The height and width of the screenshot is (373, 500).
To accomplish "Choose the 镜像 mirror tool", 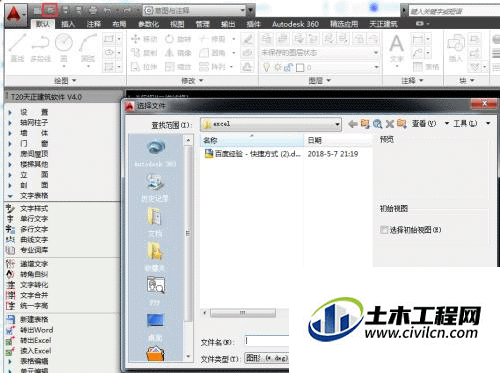I will [178, 53].
